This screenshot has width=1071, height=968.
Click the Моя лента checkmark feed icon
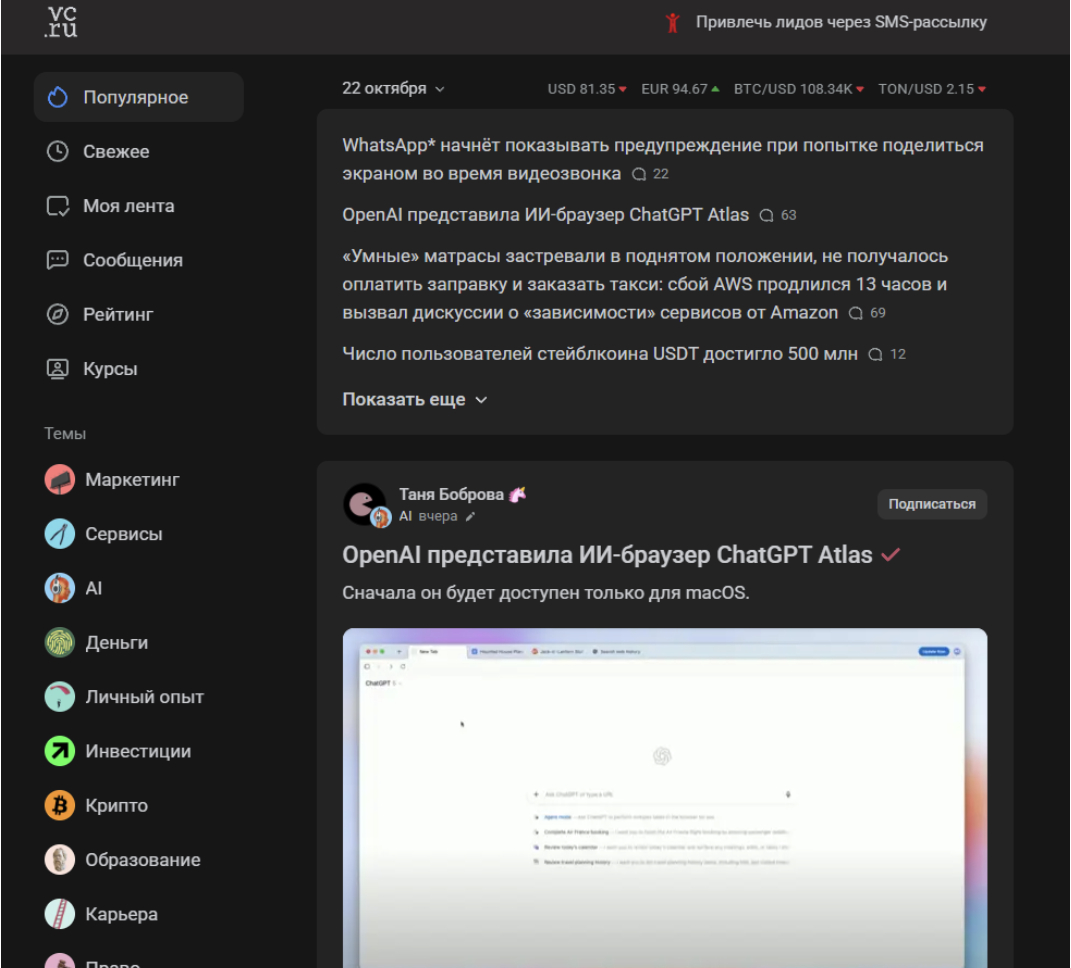click(x=58, y=206)
